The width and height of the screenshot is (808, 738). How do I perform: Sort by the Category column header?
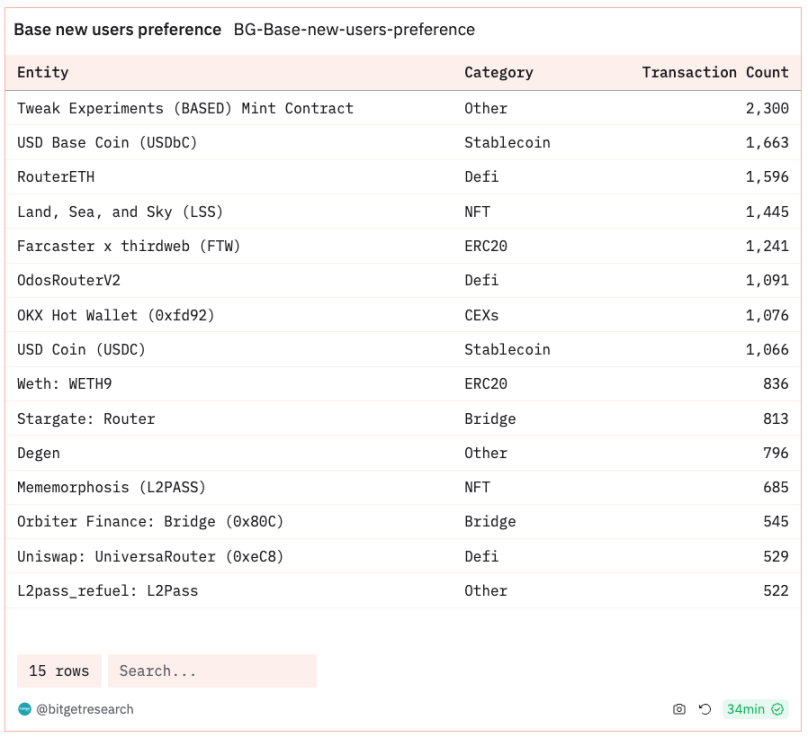tap(498, 72)
